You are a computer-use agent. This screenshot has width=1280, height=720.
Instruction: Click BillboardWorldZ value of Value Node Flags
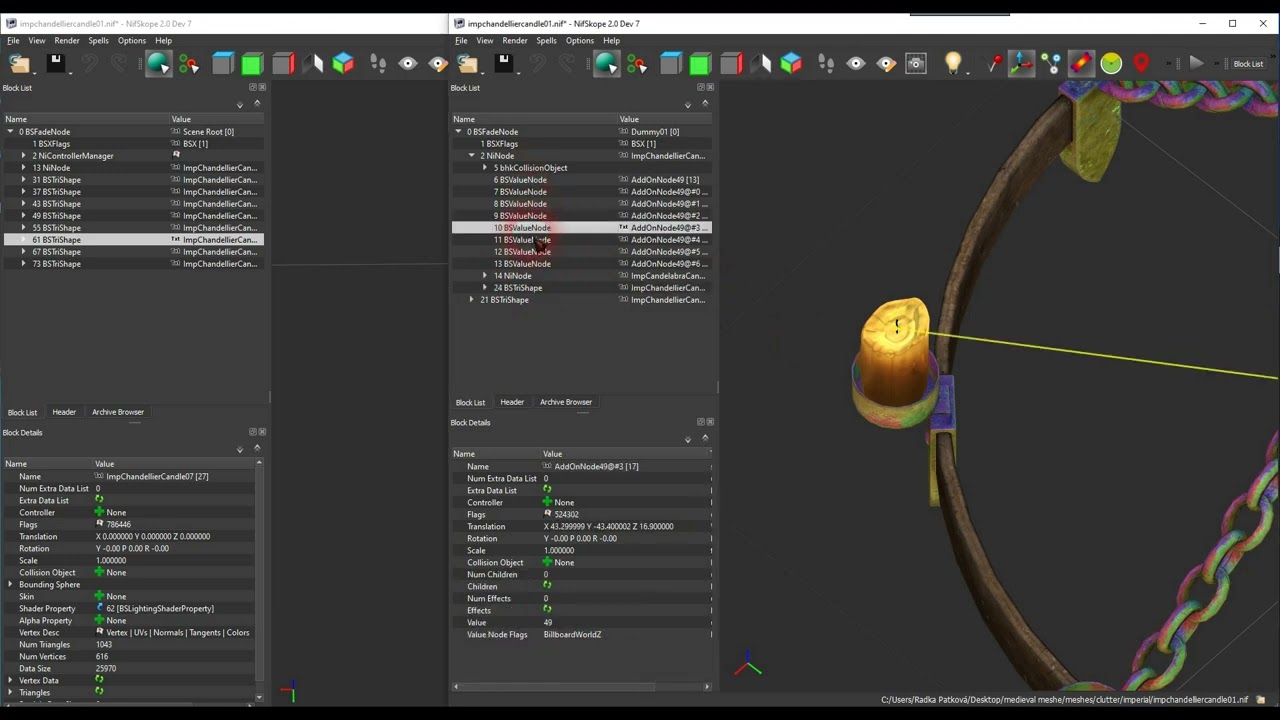point(572,635)
